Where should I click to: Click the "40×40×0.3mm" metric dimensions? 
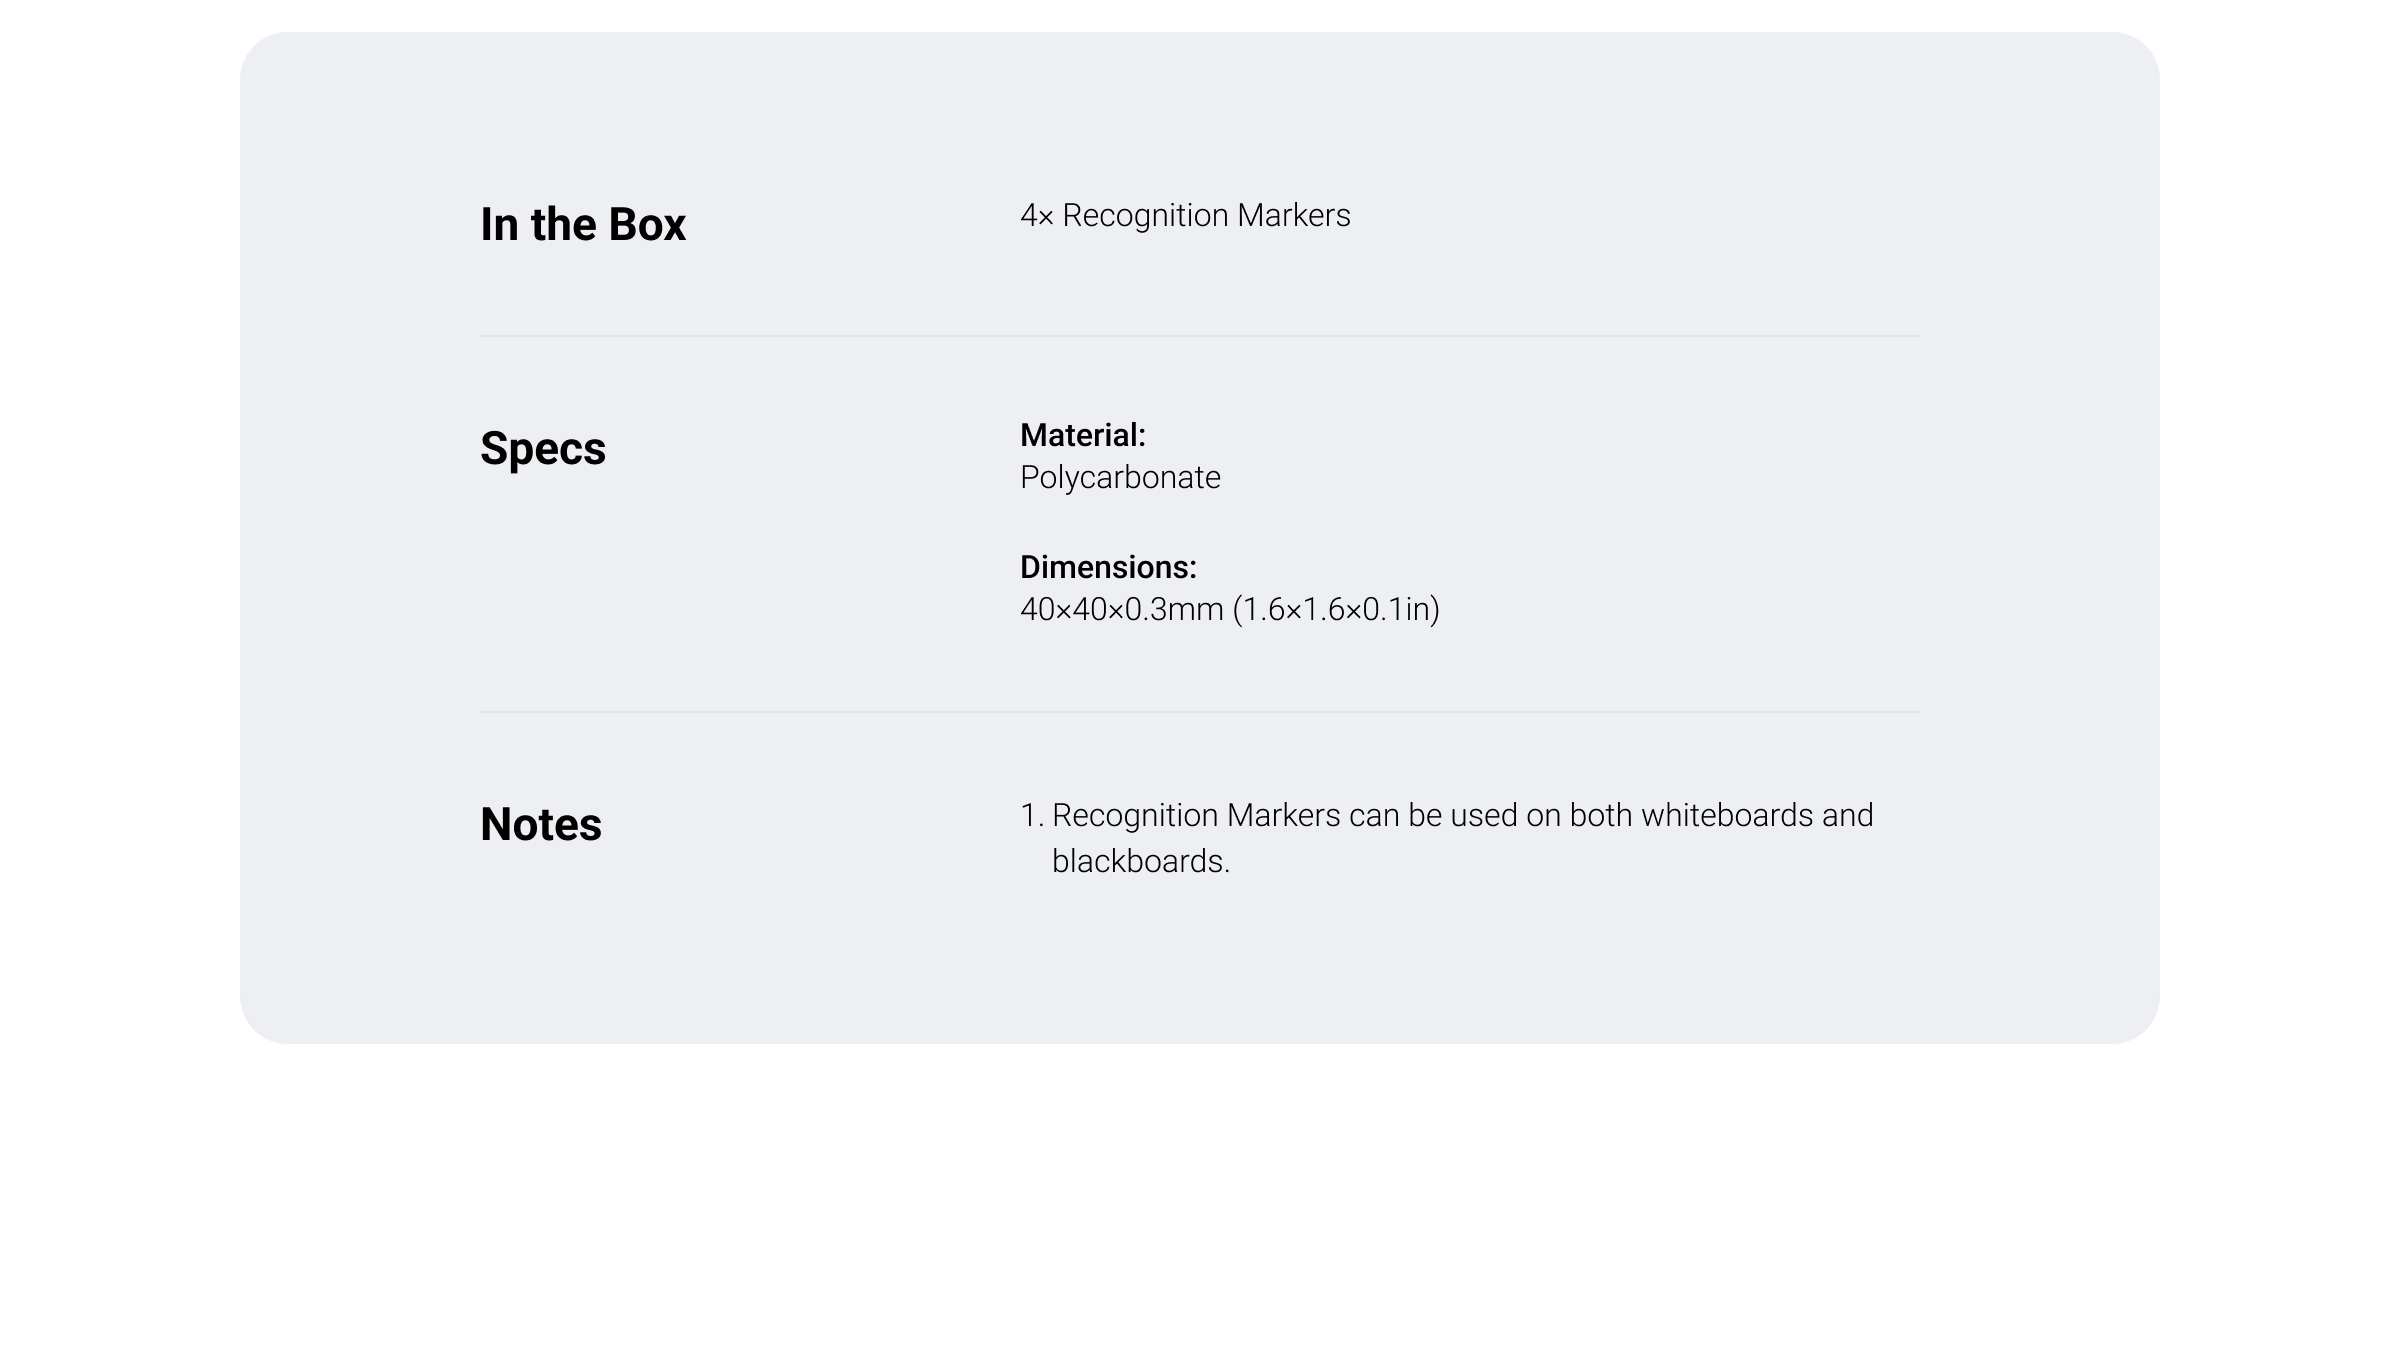pyautogui.click(x=1121, y=609)
